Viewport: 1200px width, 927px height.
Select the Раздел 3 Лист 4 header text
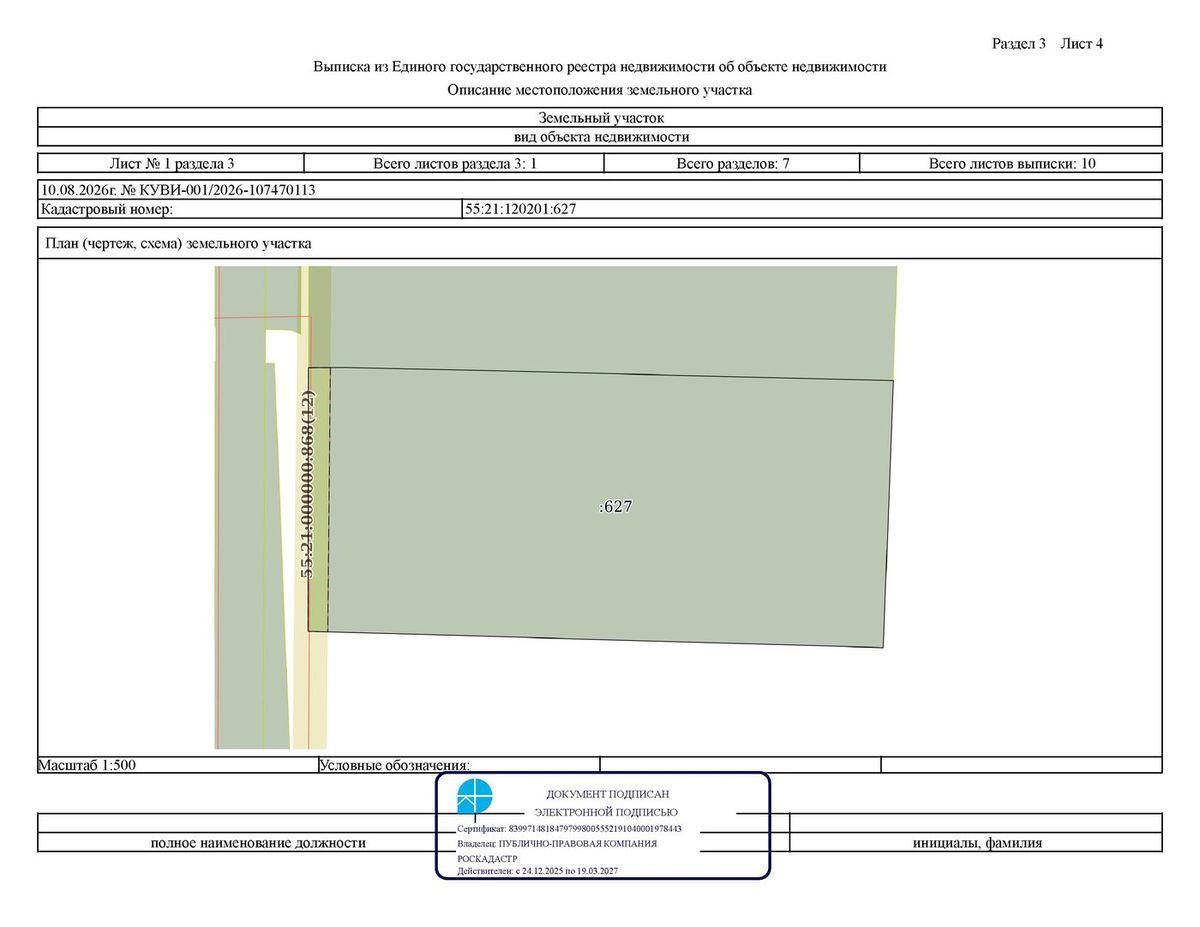[1047, 43]
